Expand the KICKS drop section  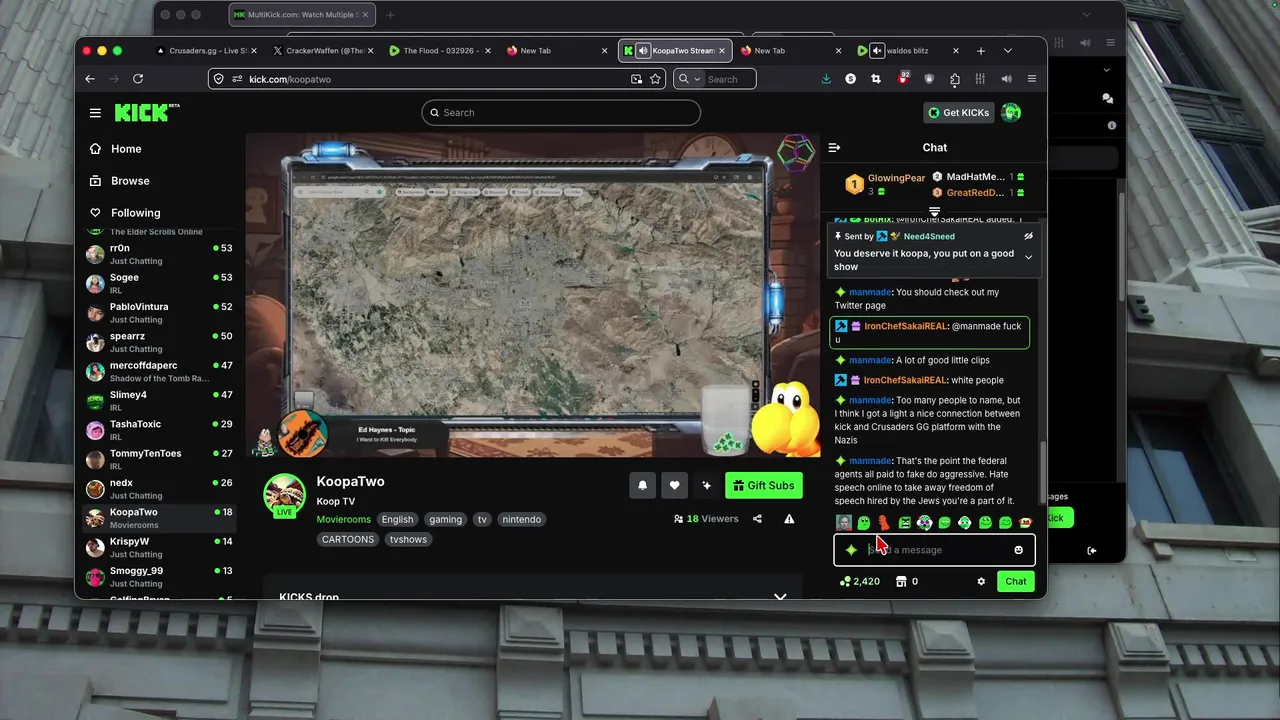pos(780,597)
